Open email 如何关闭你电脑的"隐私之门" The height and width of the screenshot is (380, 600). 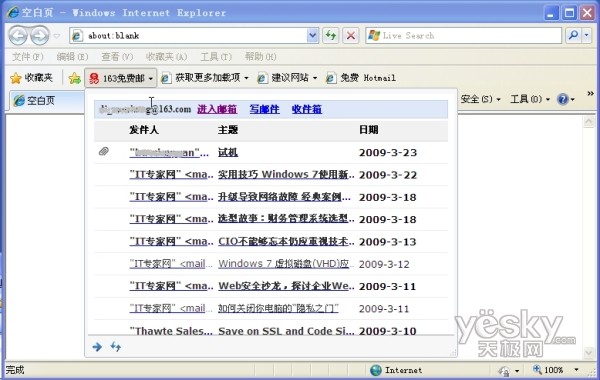(x=278, y=308)
